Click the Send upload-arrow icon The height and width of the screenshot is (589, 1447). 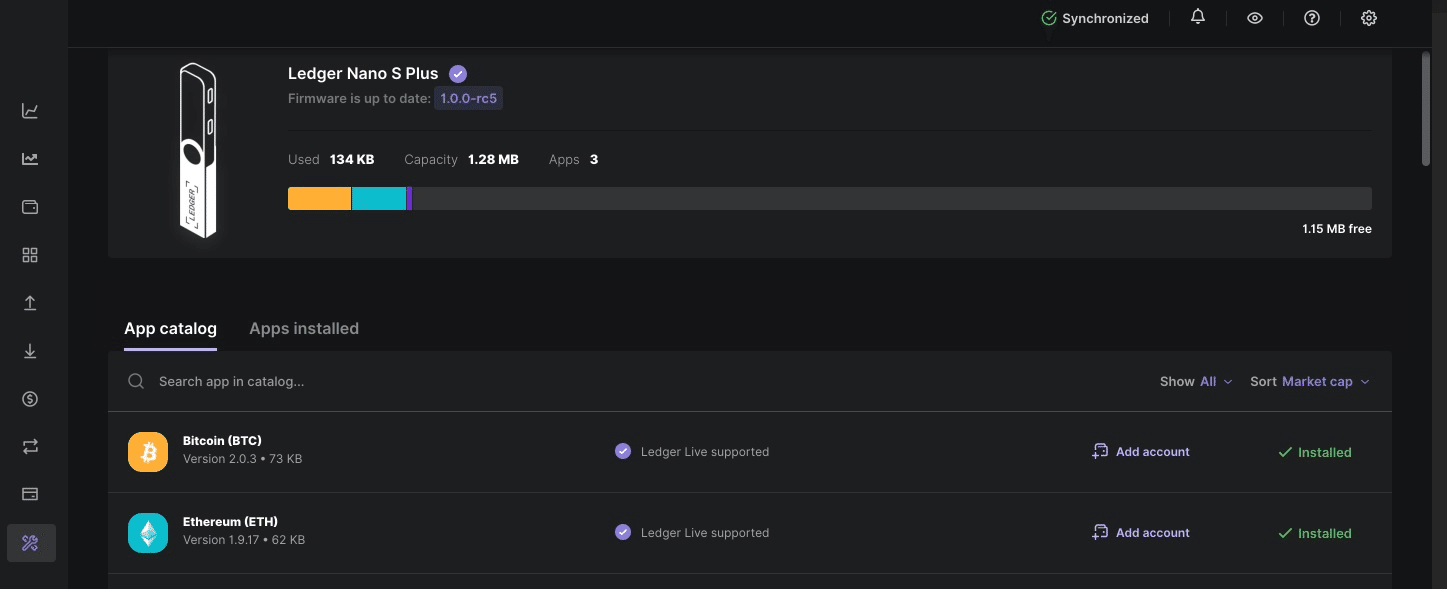[x=30, y=303]
